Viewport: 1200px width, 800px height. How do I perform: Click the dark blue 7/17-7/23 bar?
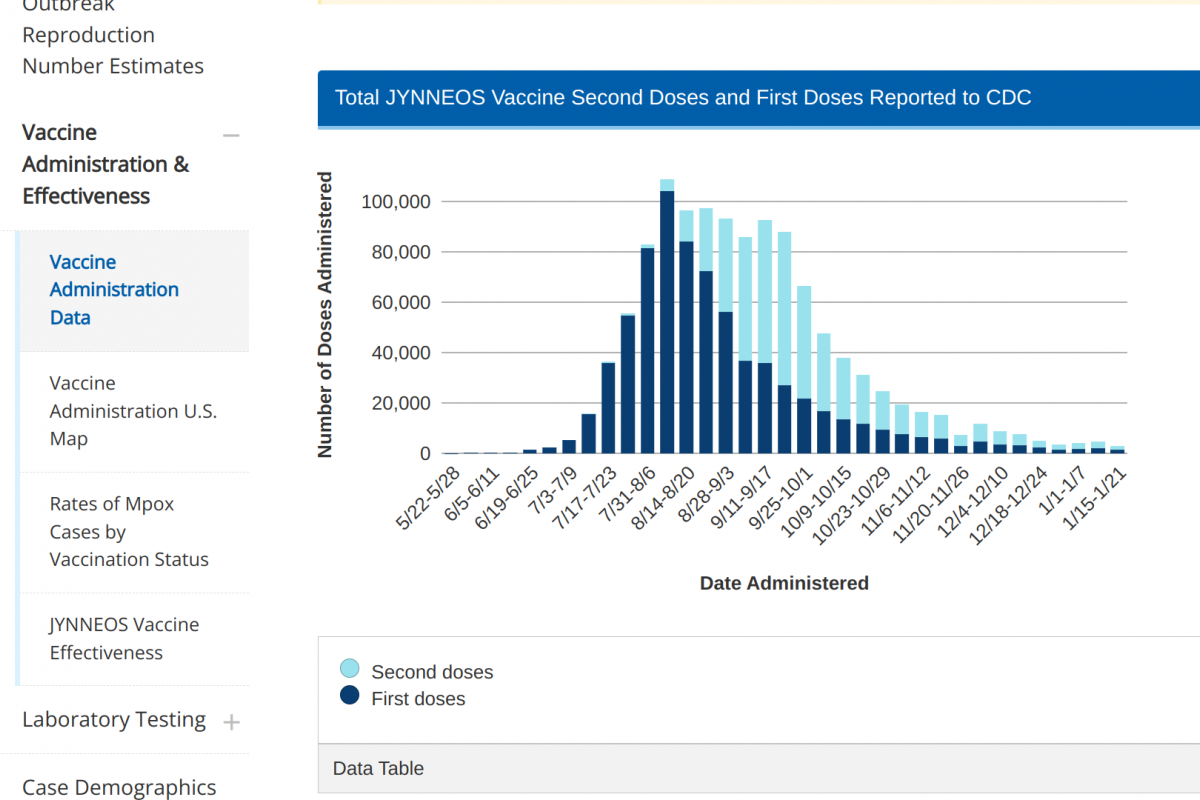click(608, 408)
